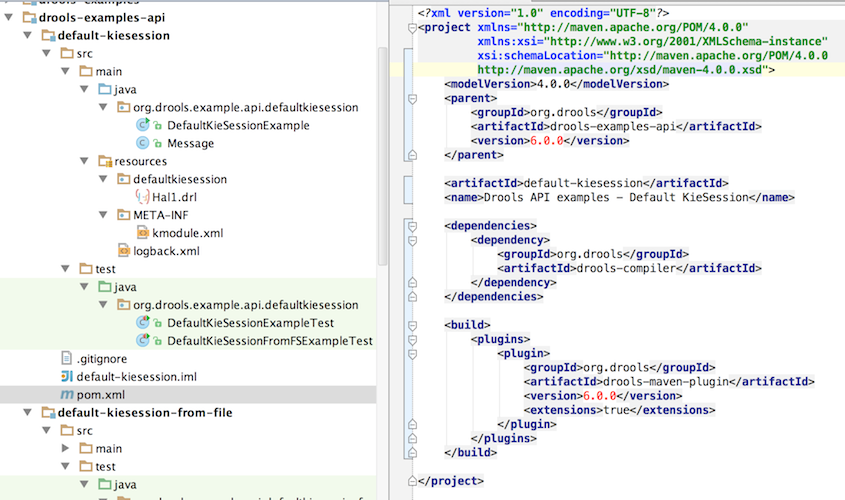The width and height of the screenshot is (845, 500).
Task: Click the kmodule.xml file icon
Action: pos(141,233)
